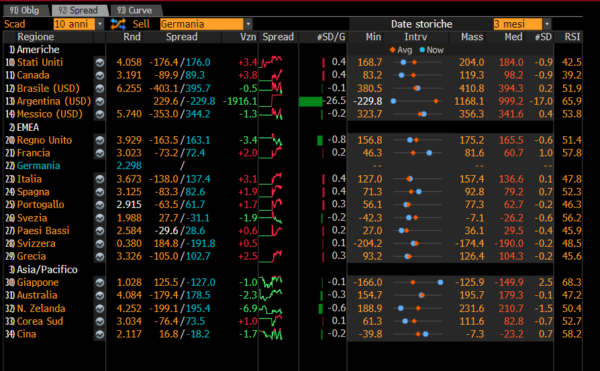Image resolution: width=600 pixels, height=371 pixels.
Task: Open the Germania country dropdown
Action: coord(206,24)
